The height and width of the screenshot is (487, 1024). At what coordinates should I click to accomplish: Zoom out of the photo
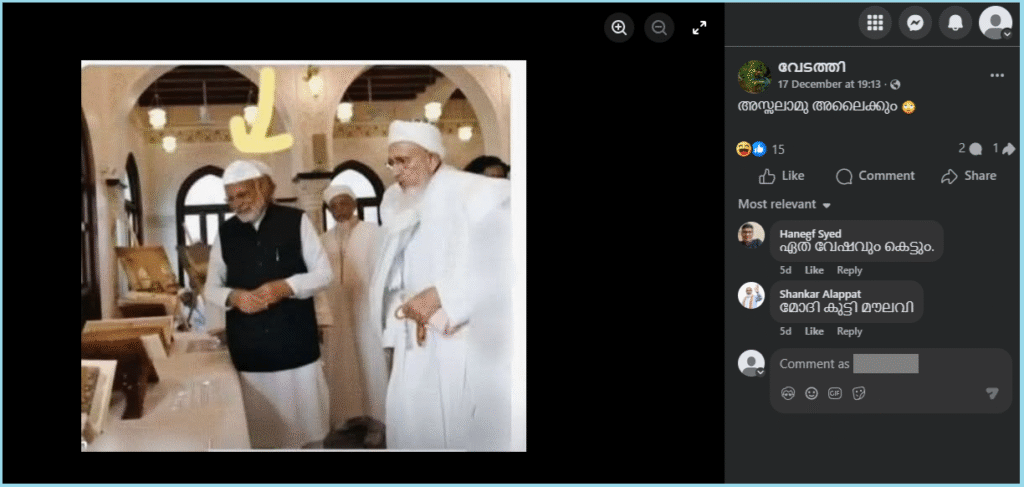tap(659, 28)
